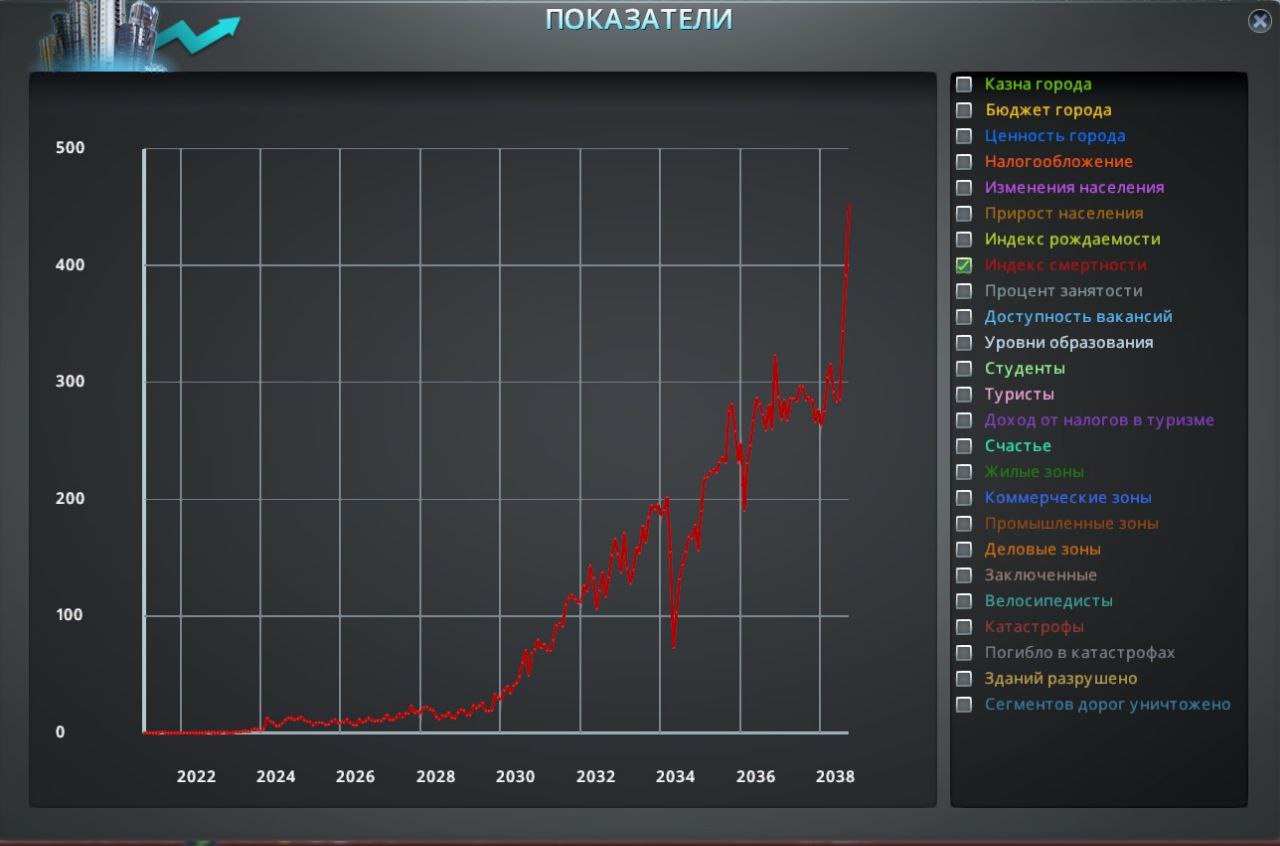Enable the Катастрофы checkbox
This screenshot has height=846, width=1280.
tap(964, 627)
